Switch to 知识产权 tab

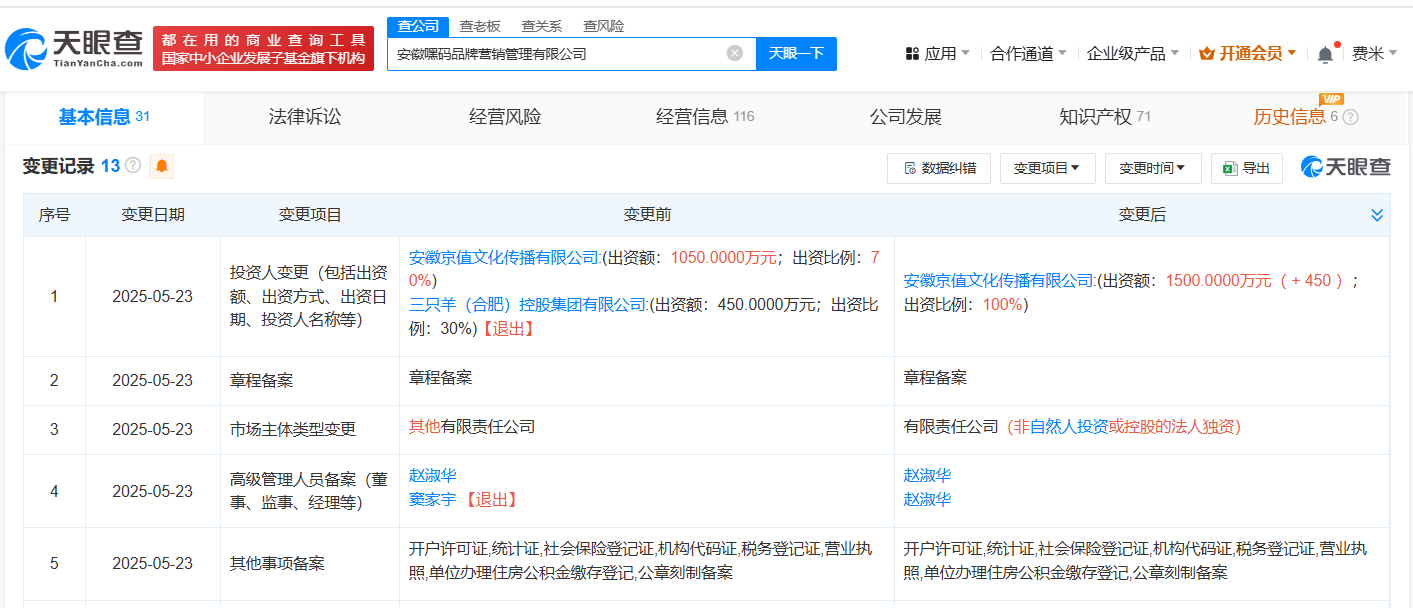[x=1105, y=117]
